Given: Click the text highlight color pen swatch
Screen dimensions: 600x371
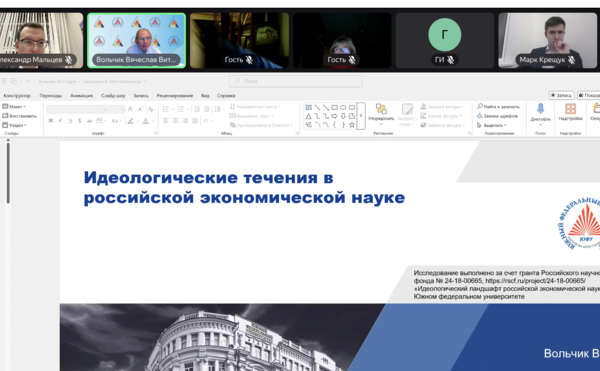Looking at the screenshot, I should pos(130,121).
